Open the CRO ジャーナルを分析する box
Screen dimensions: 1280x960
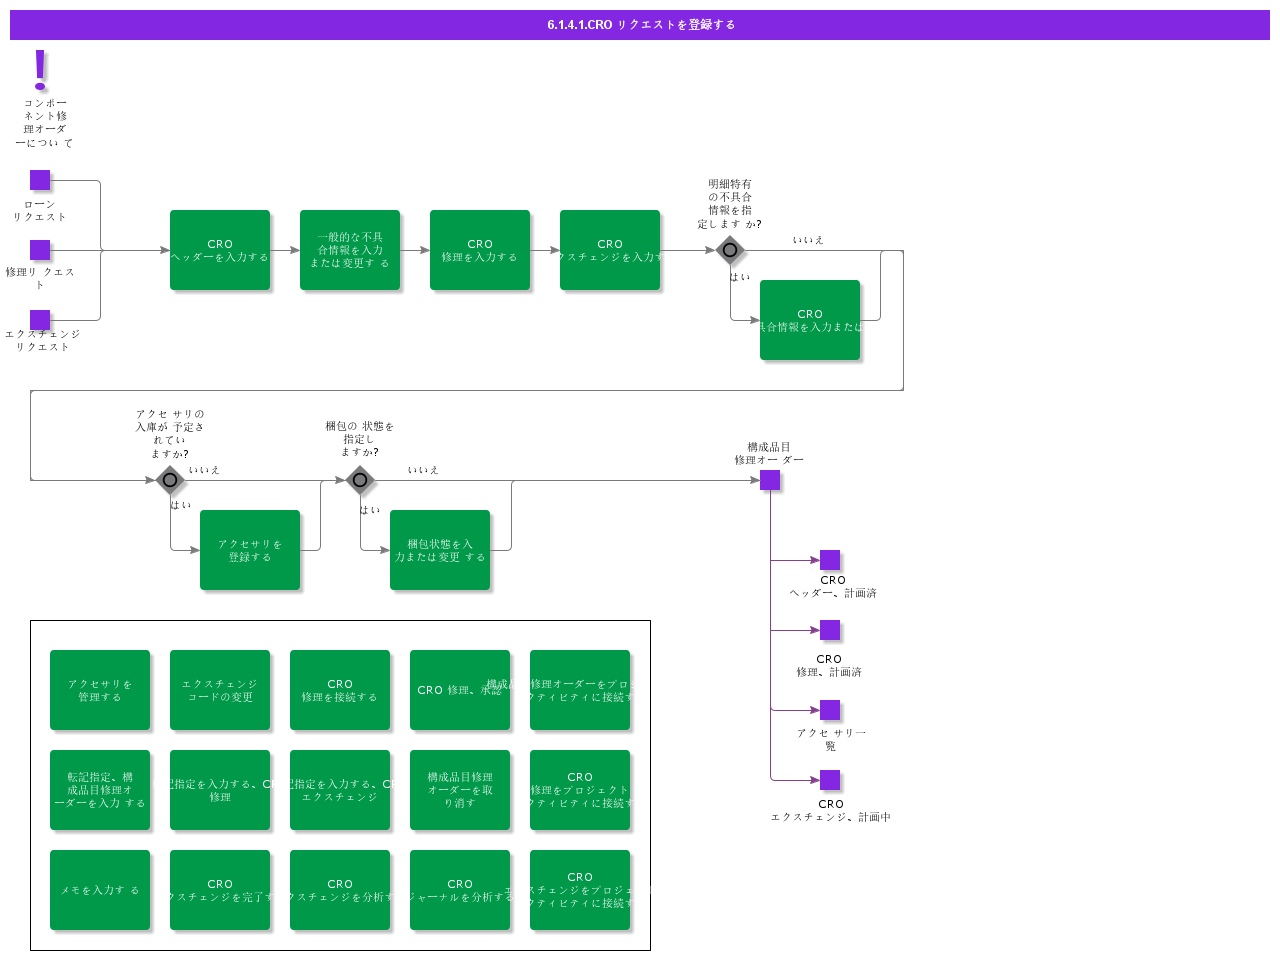point(460,890)
